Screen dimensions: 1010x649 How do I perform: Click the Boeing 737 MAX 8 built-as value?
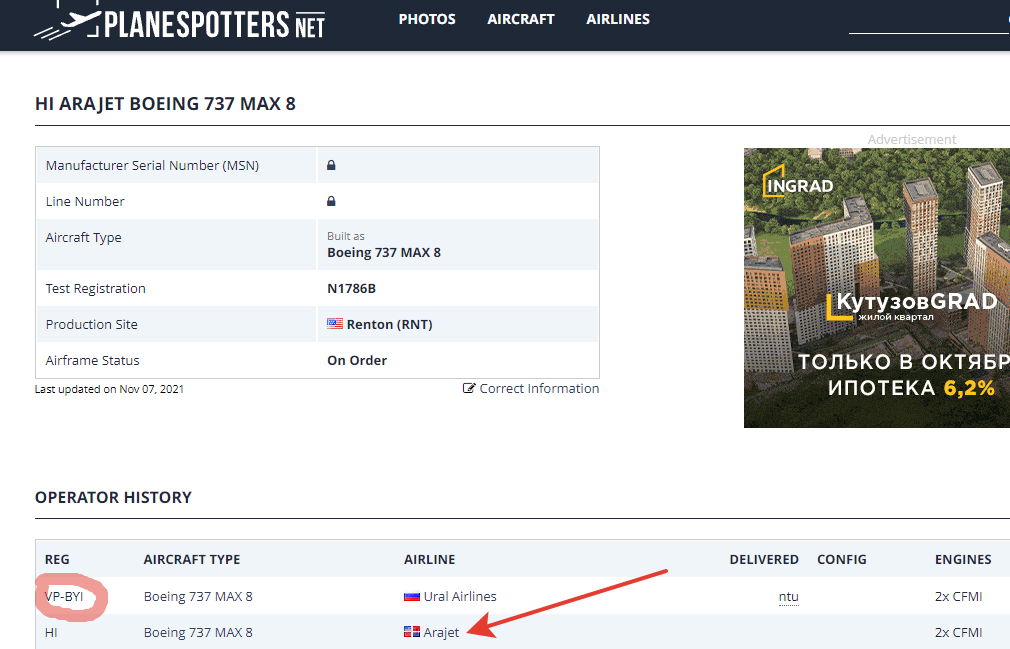coord(384,252)
